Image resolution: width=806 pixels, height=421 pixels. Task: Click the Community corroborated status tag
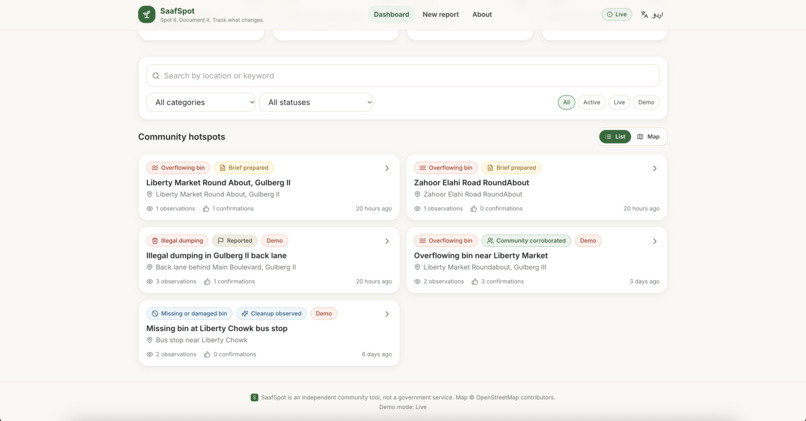click(526, 241)
